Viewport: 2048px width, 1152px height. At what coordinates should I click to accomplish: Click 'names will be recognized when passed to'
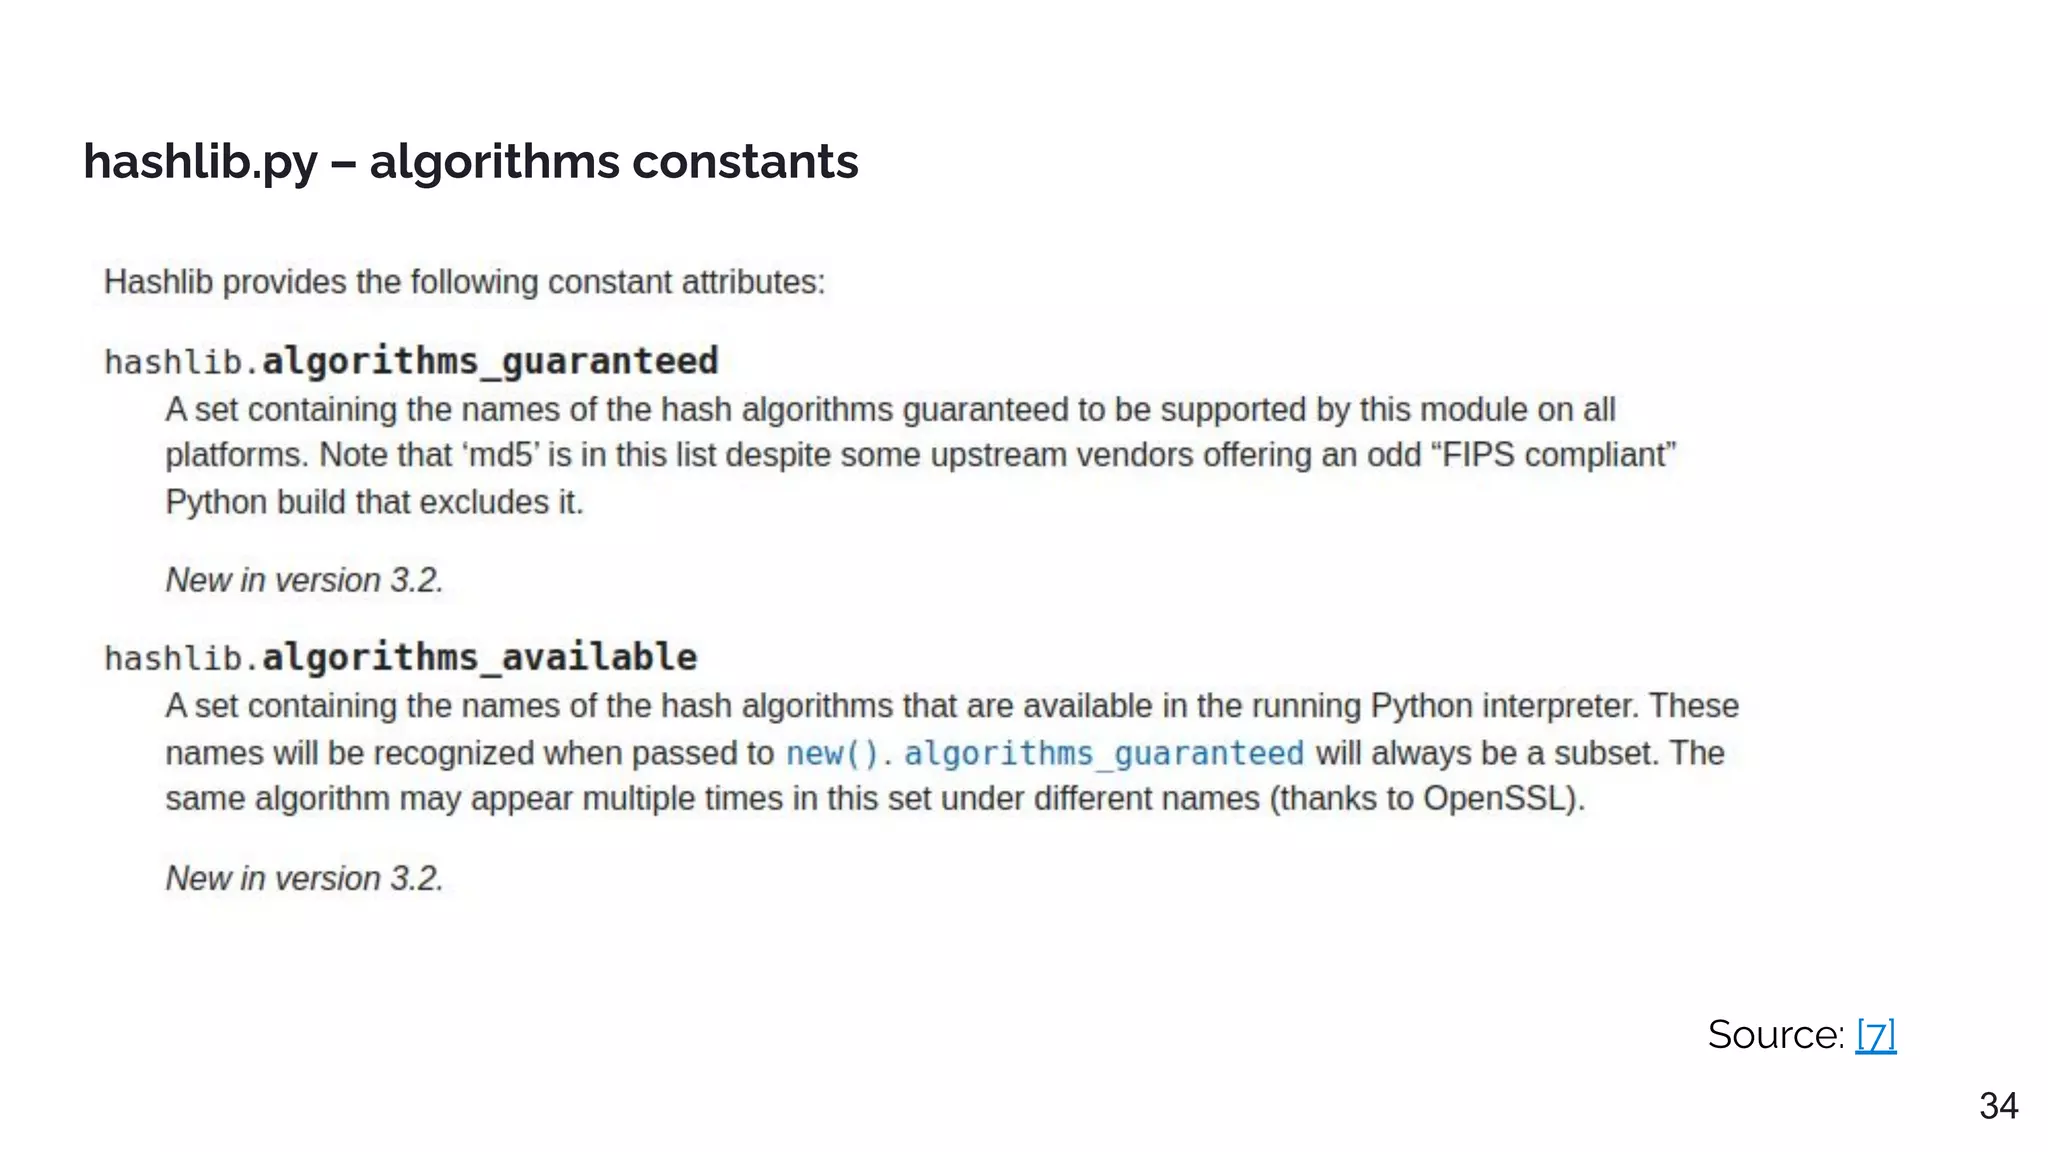coord(469,753)
